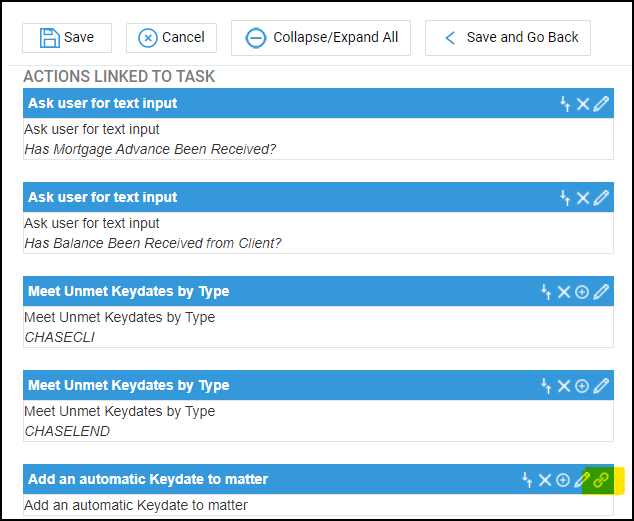Click Save and Go Back
The height and width of the screenshot is (521, 634).
click(x=508, y=38)
